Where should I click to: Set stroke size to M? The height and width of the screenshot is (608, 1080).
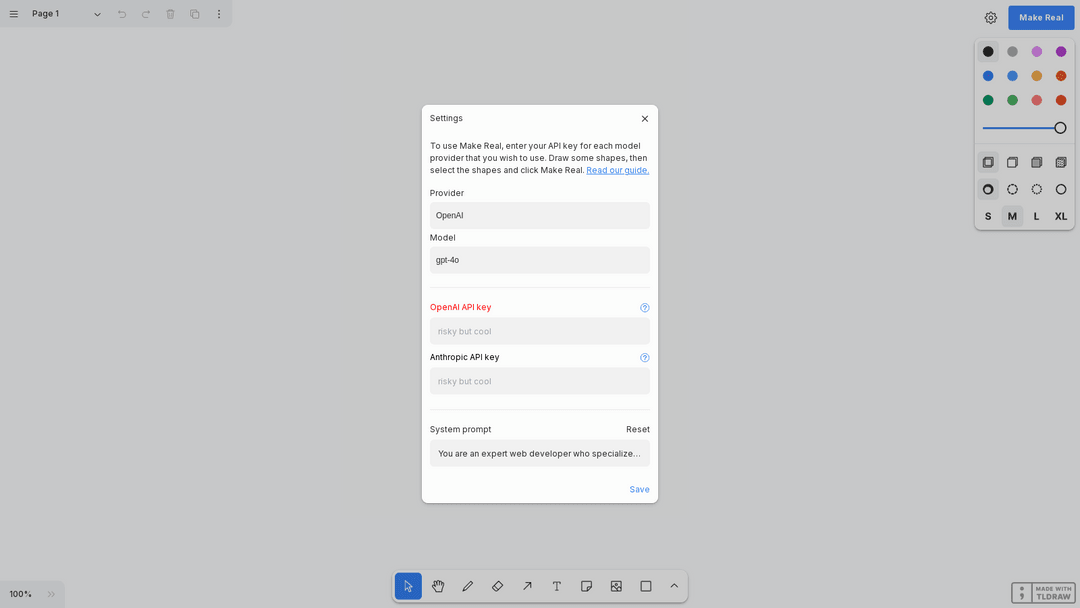pyautogui.click(x=1012, y=216)
